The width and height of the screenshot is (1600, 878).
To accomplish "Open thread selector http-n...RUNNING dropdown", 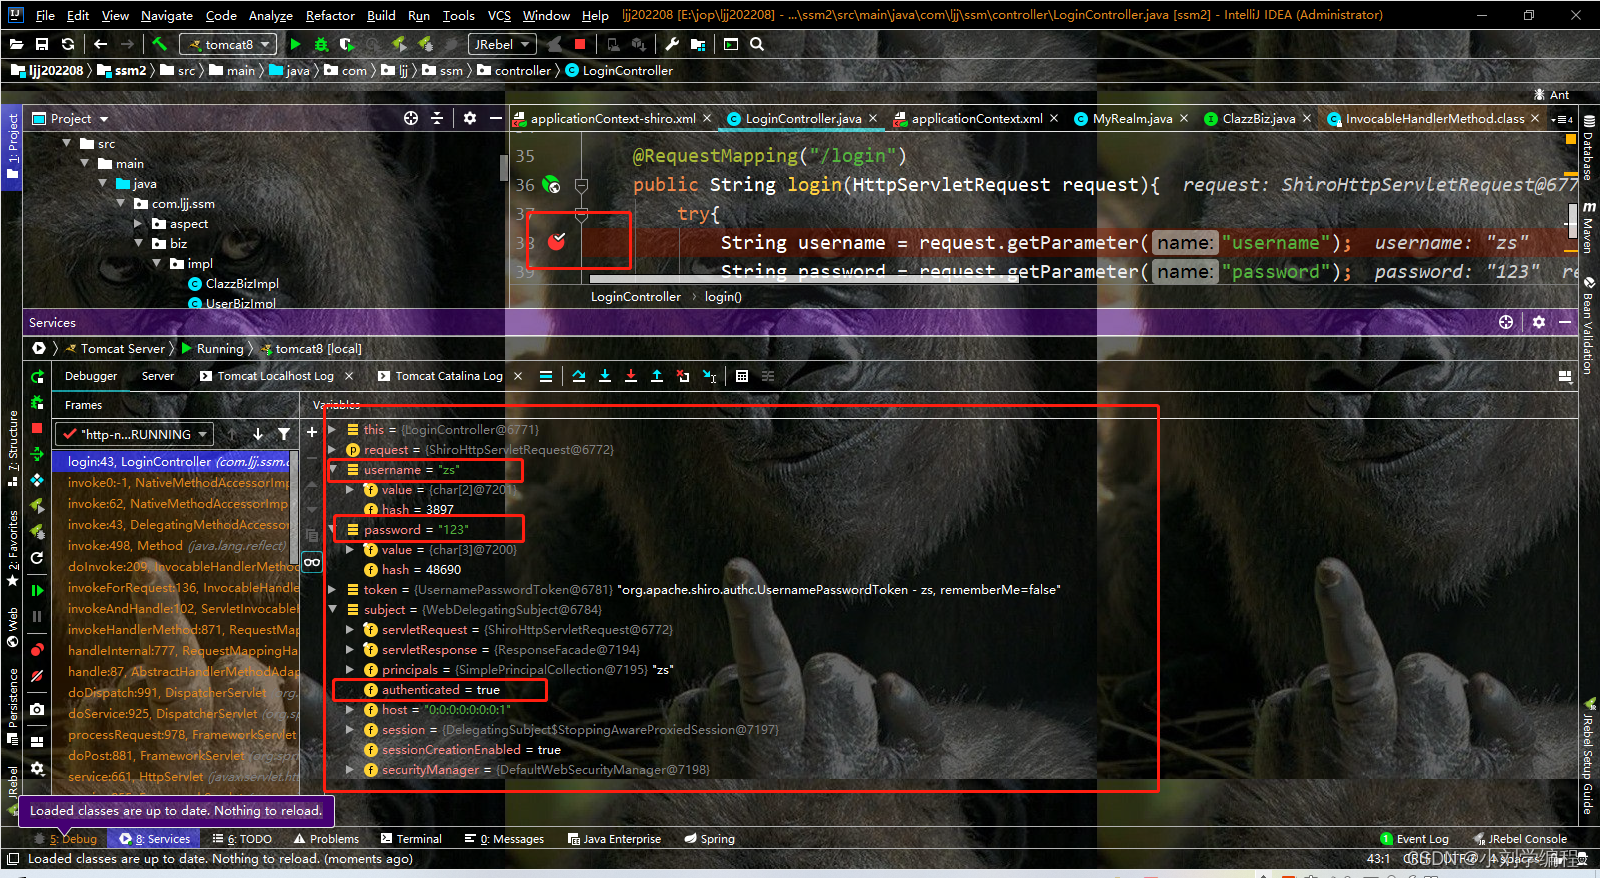I will (x=134, y=434).
